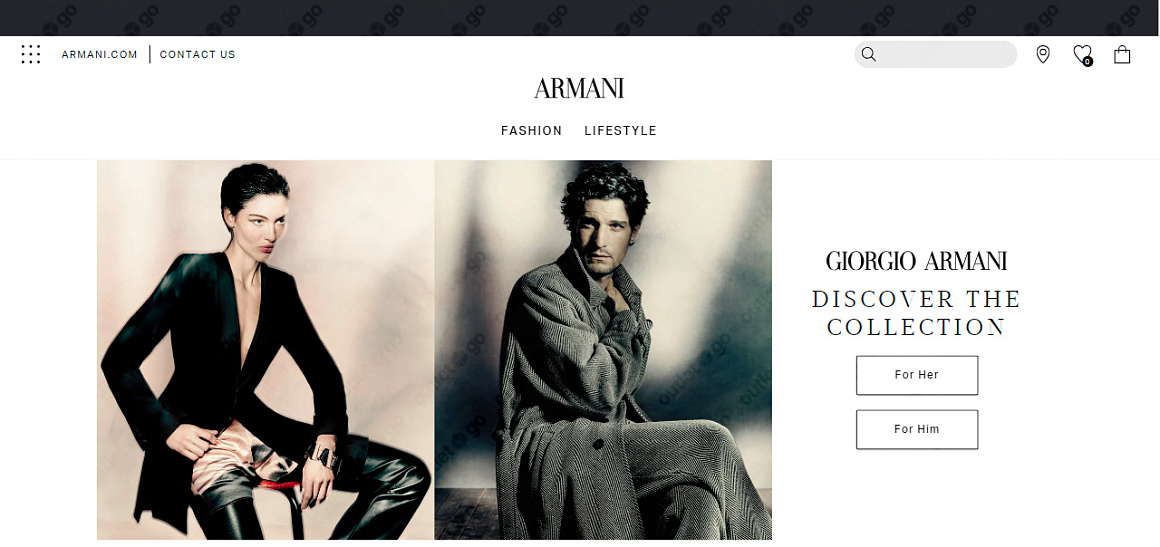Click the GIORGIO ARMANI brand logo

[x=917, y=261]
